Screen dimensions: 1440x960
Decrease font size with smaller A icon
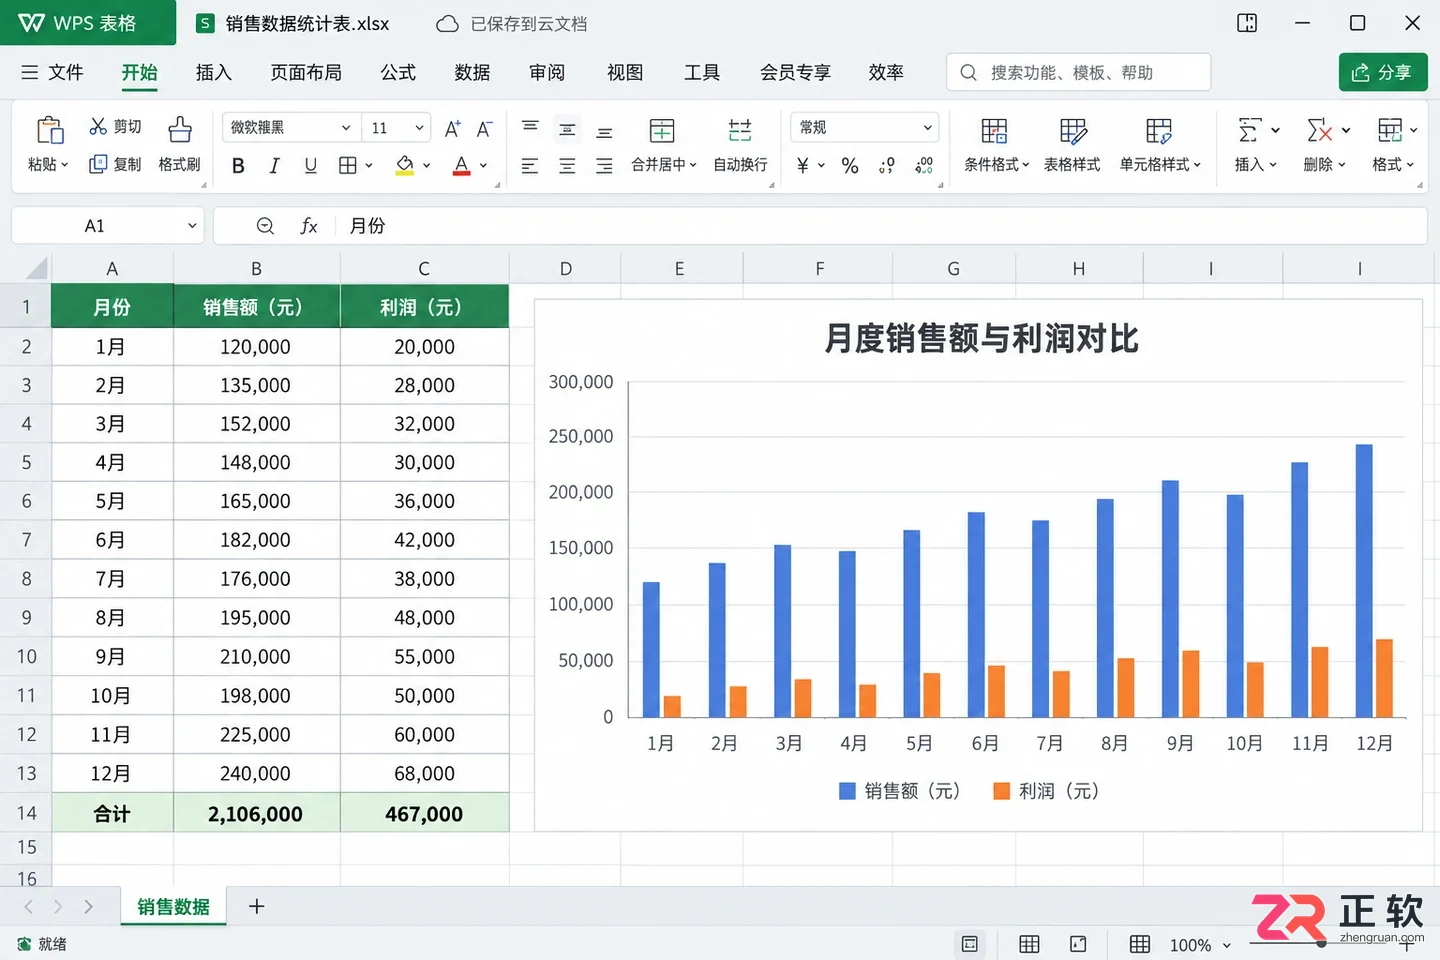coord(484,128)
